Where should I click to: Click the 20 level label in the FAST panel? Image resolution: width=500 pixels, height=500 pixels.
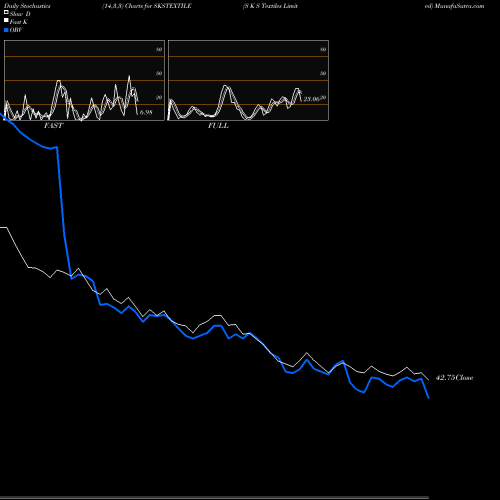(x=159, y=97)
